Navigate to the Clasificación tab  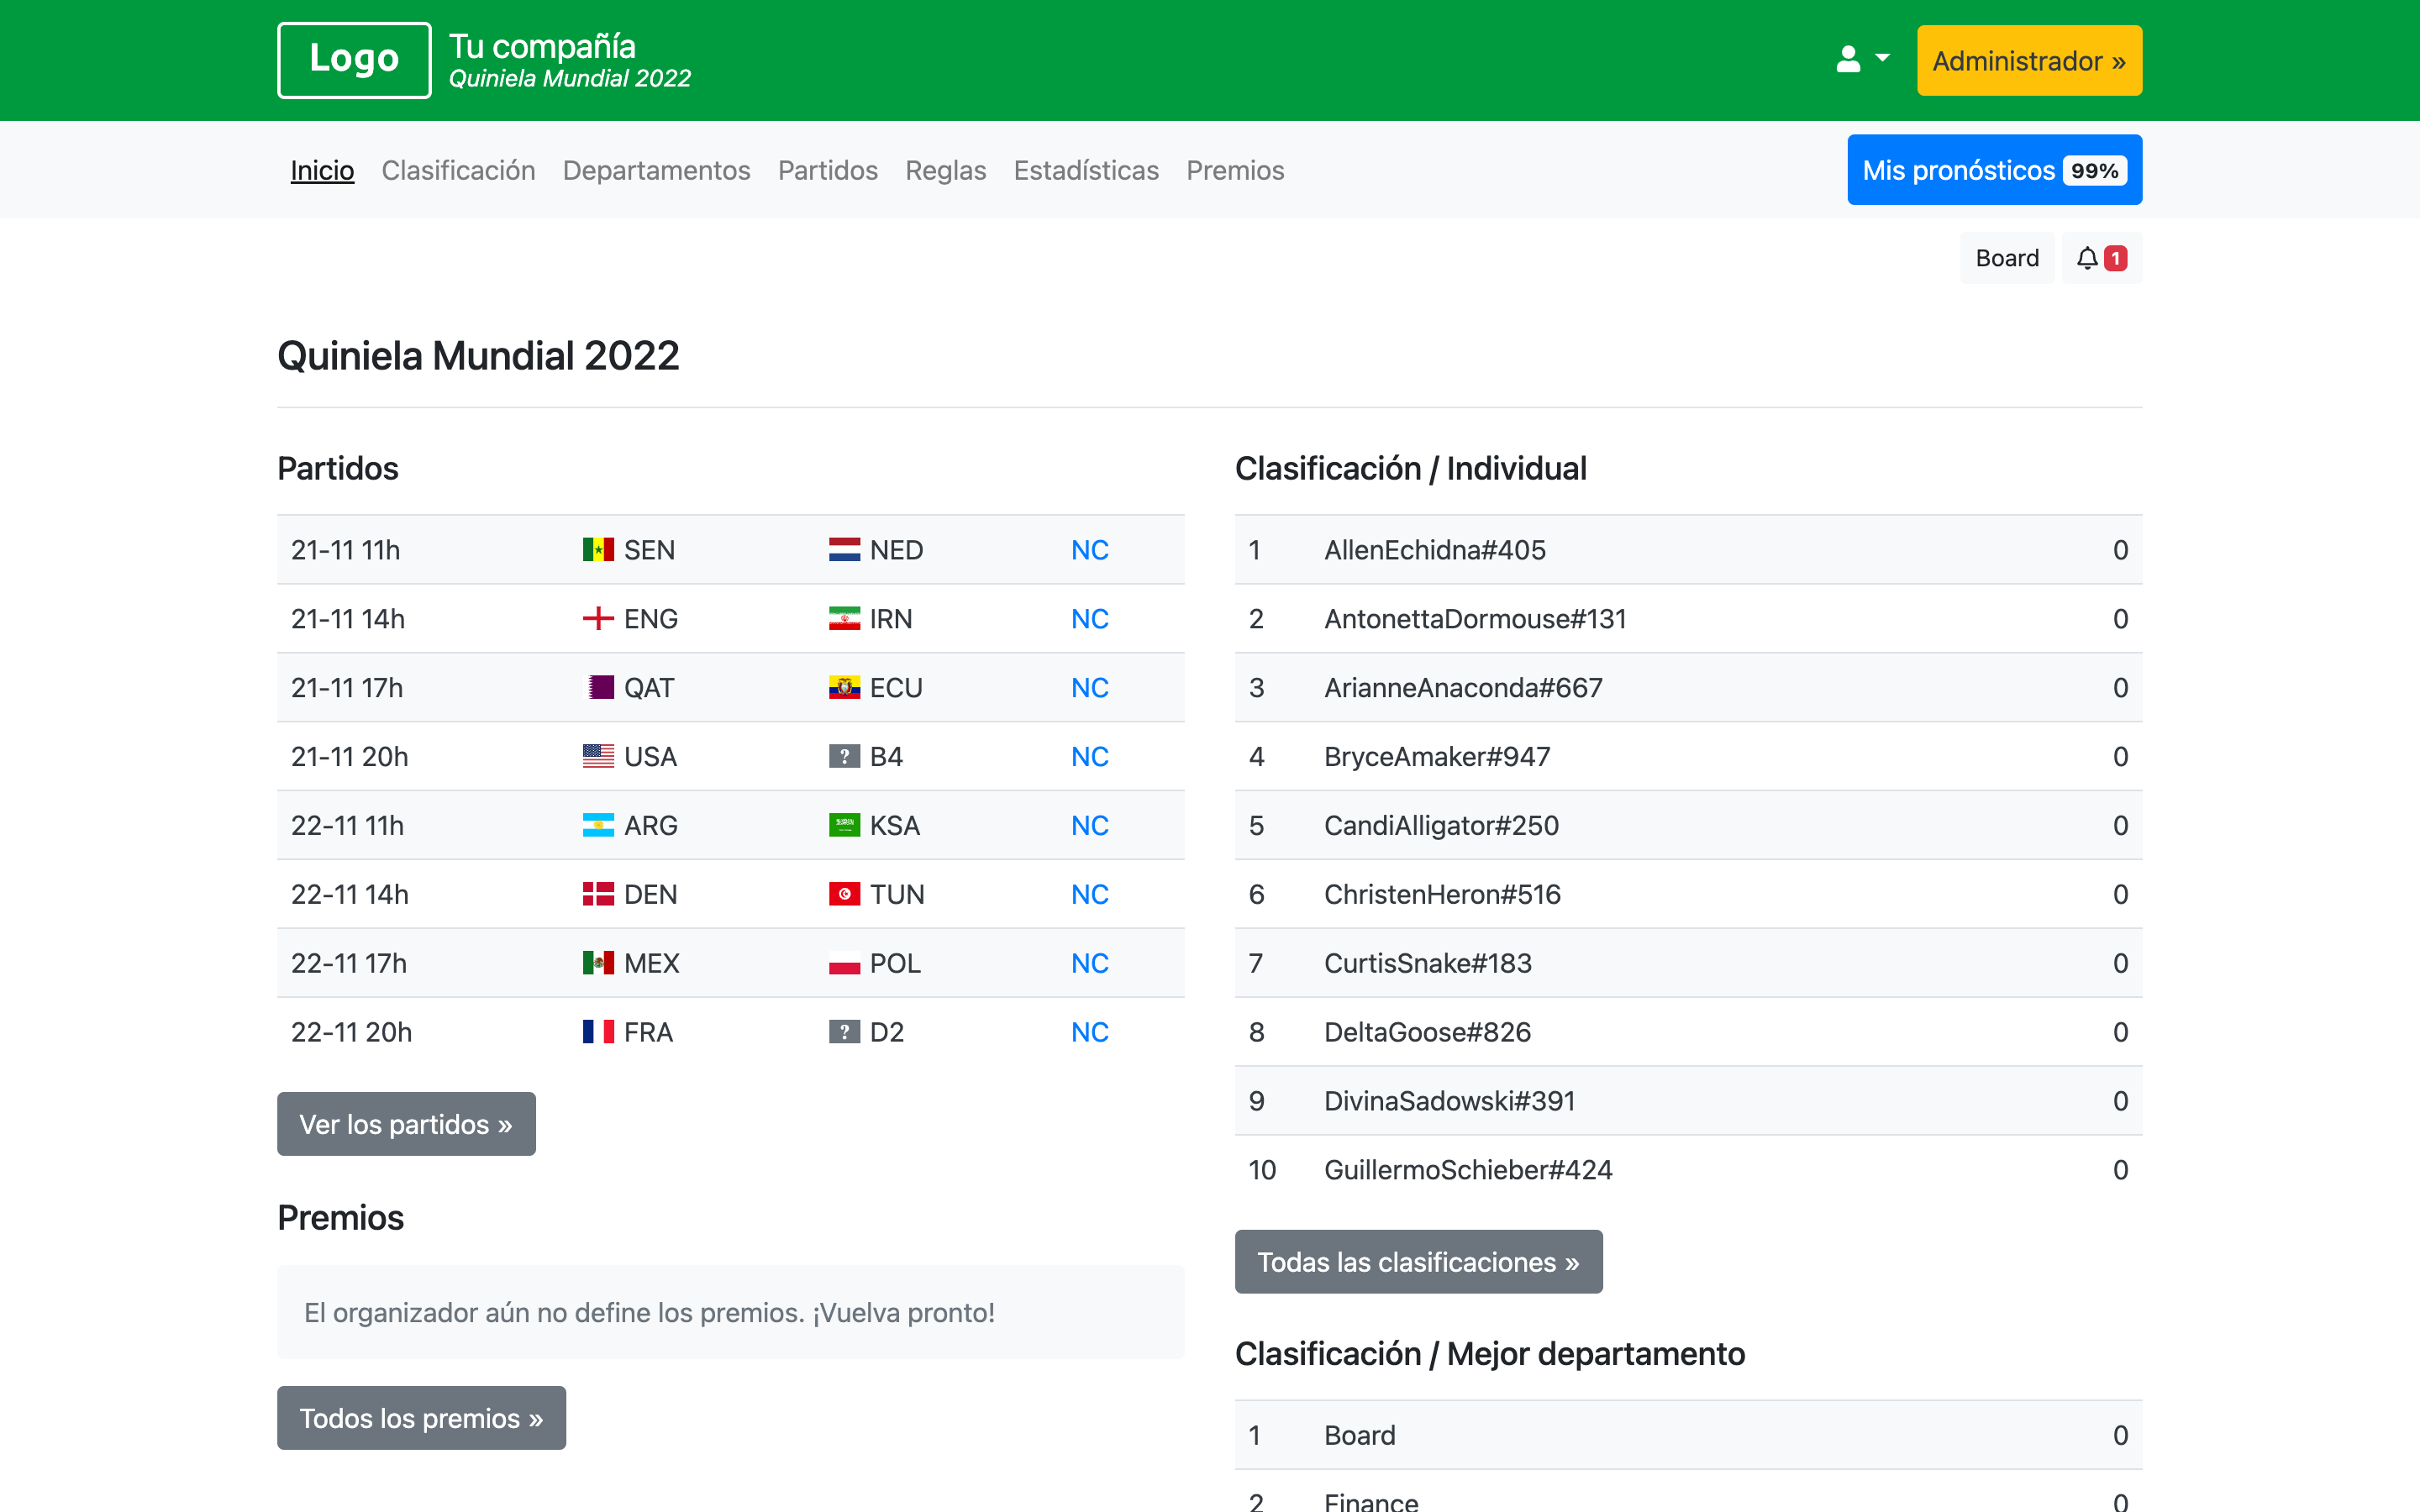coord(458,170)
